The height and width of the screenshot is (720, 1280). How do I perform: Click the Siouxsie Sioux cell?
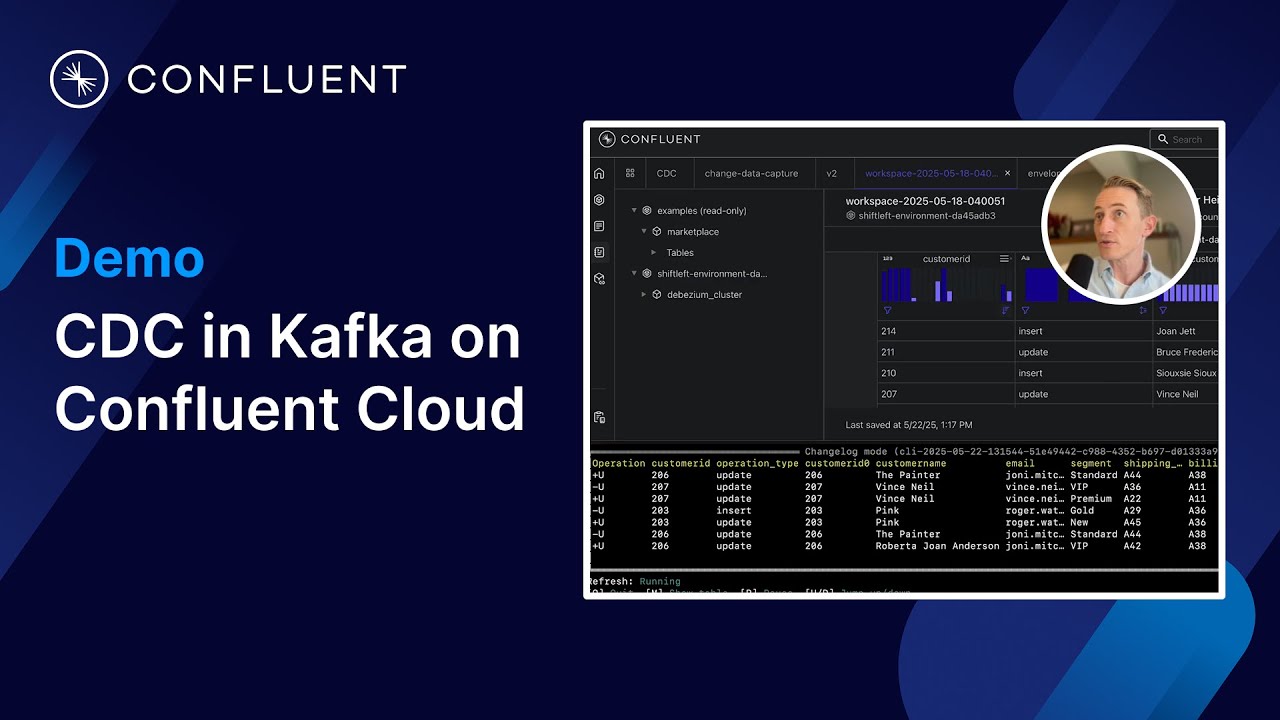coord(1187,373)
